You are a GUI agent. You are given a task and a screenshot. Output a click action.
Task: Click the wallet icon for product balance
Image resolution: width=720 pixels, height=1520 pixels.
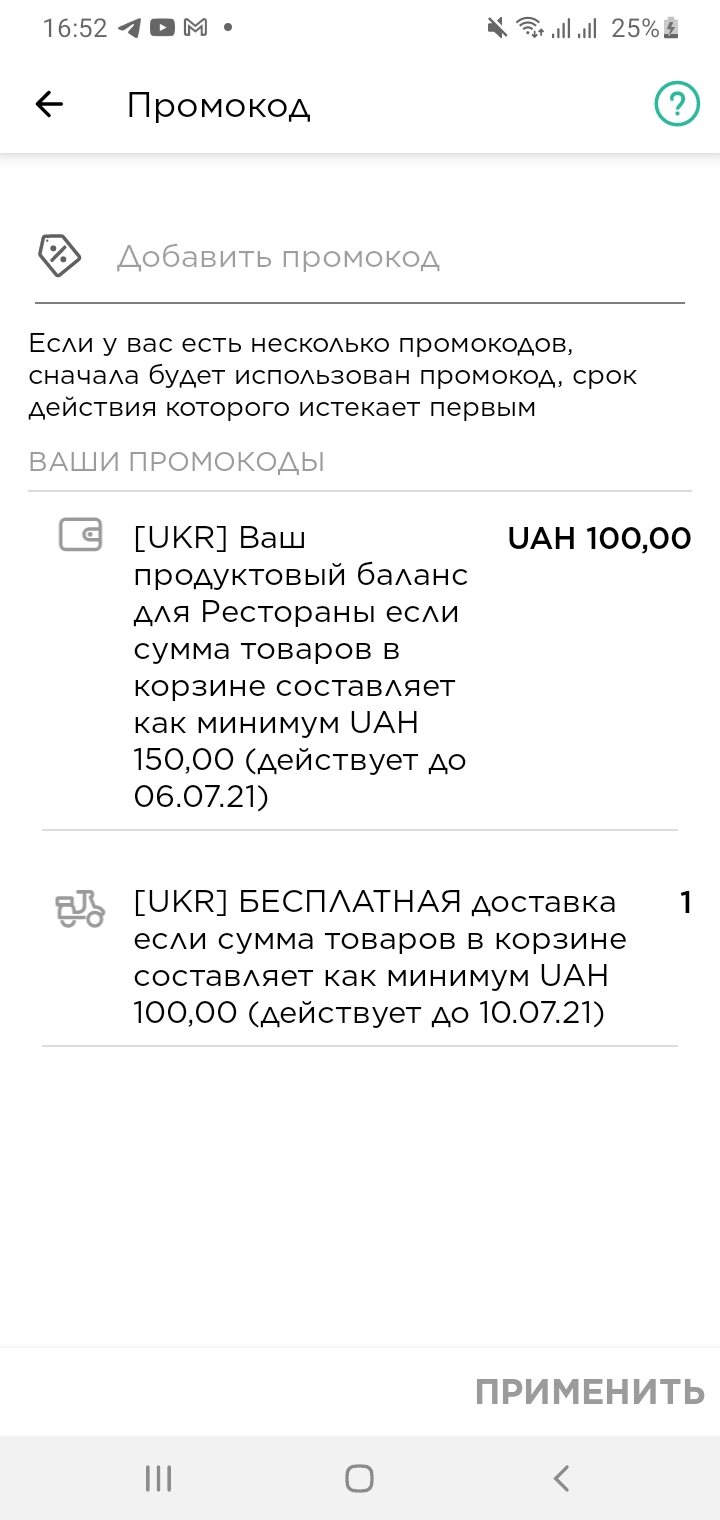80,535
